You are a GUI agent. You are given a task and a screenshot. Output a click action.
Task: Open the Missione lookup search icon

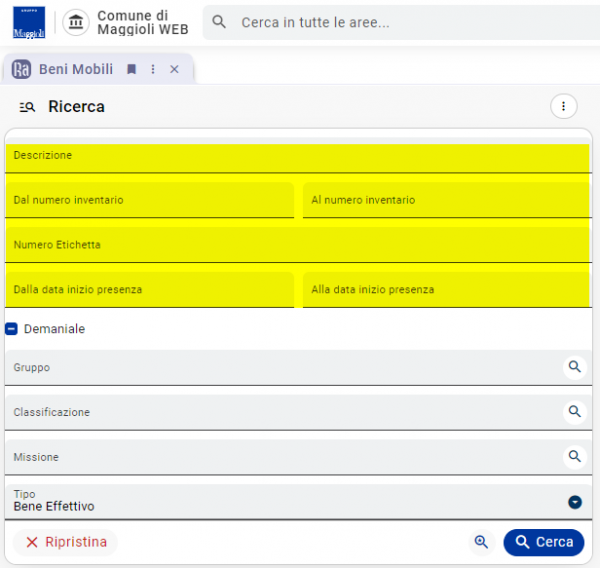575,456
